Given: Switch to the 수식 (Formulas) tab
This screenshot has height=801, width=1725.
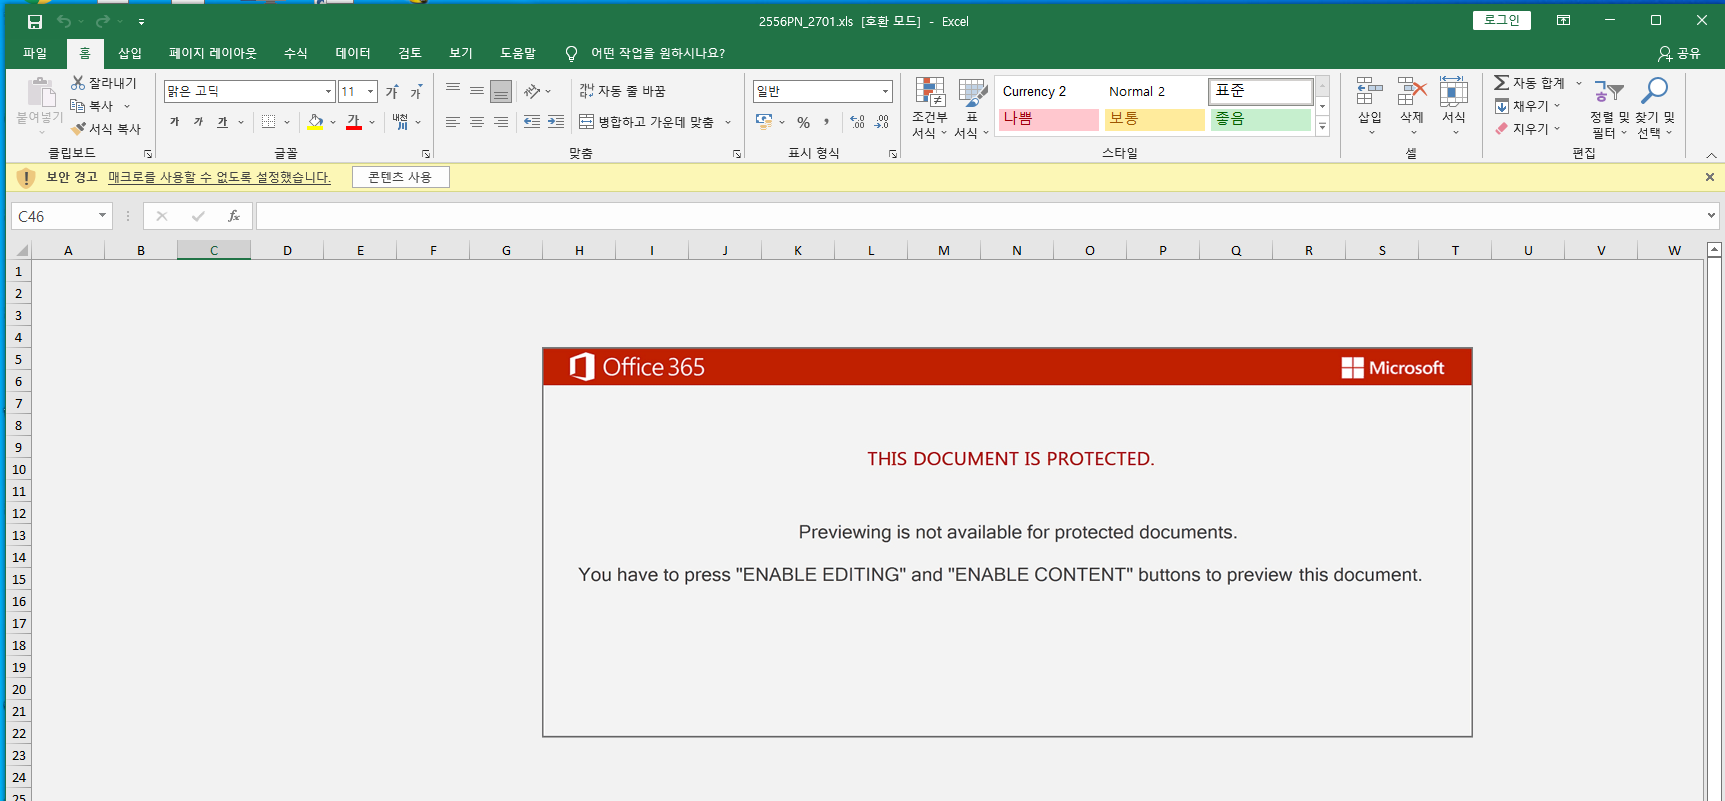Looking at the screenshot, I should click(x=296, y=53).
